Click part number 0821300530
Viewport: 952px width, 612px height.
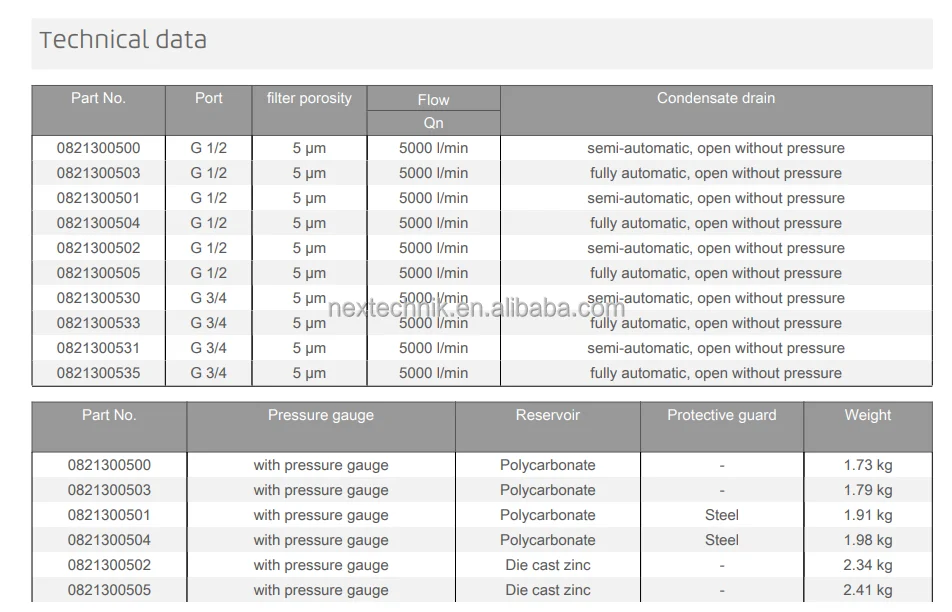pyautogui.click(x=98, y=298)
